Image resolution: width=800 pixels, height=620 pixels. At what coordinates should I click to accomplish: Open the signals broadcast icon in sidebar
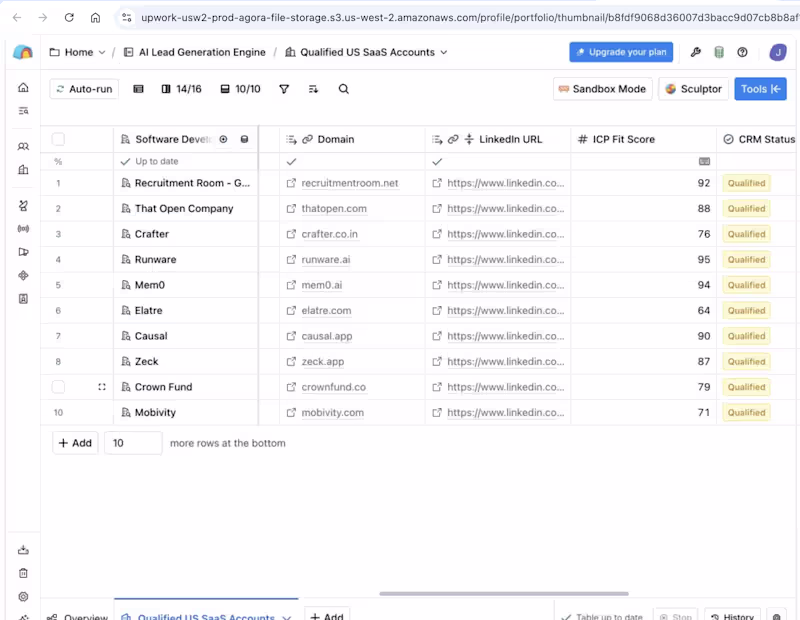click(23, 229)
